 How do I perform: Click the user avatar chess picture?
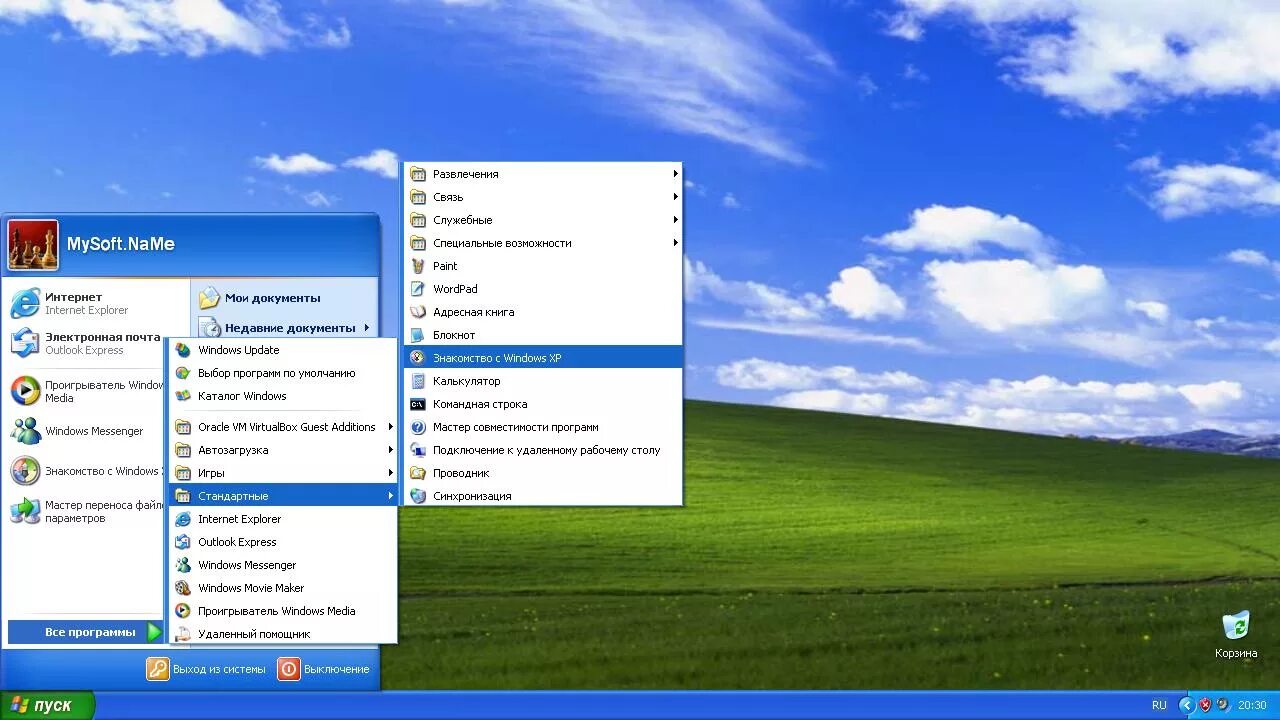[33, 245]
